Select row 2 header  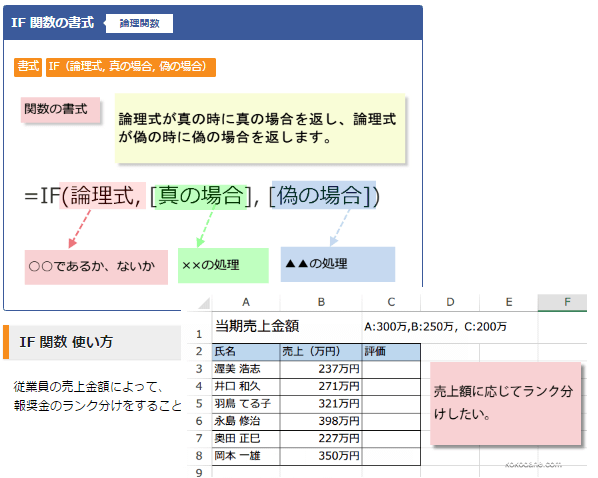pyautogui.click(x=199, y=352)
